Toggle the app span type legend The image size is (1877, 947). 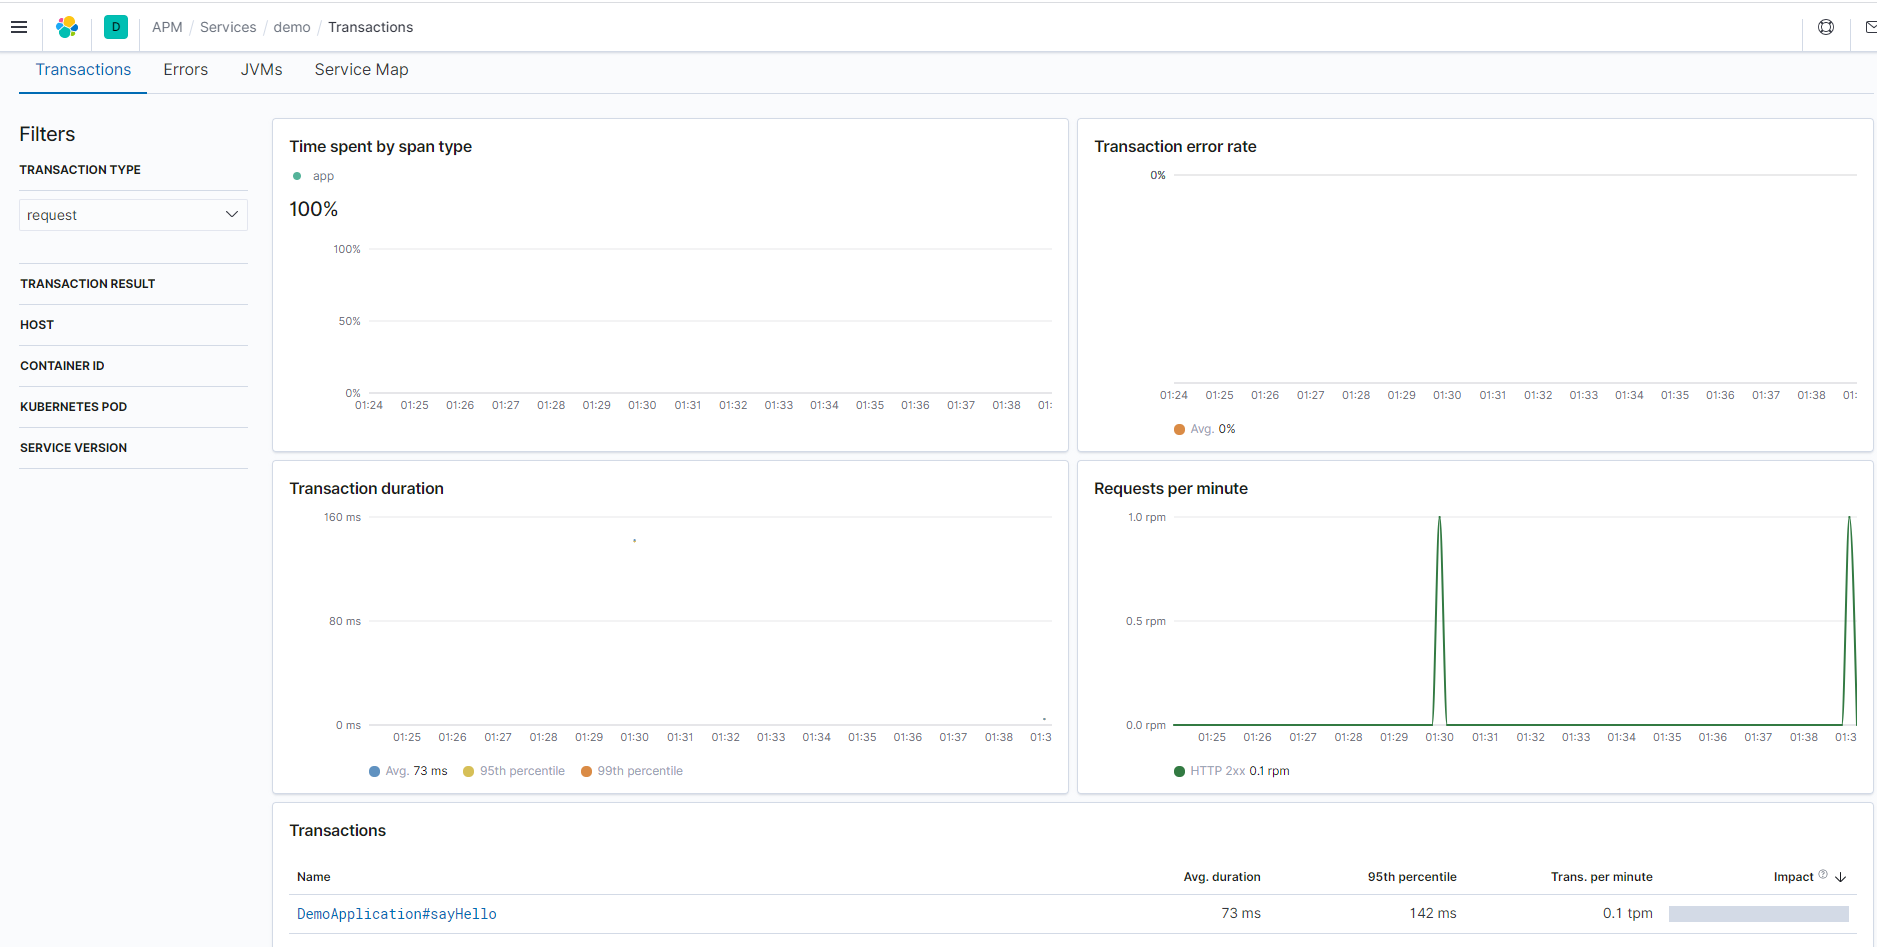coord(314,176)
